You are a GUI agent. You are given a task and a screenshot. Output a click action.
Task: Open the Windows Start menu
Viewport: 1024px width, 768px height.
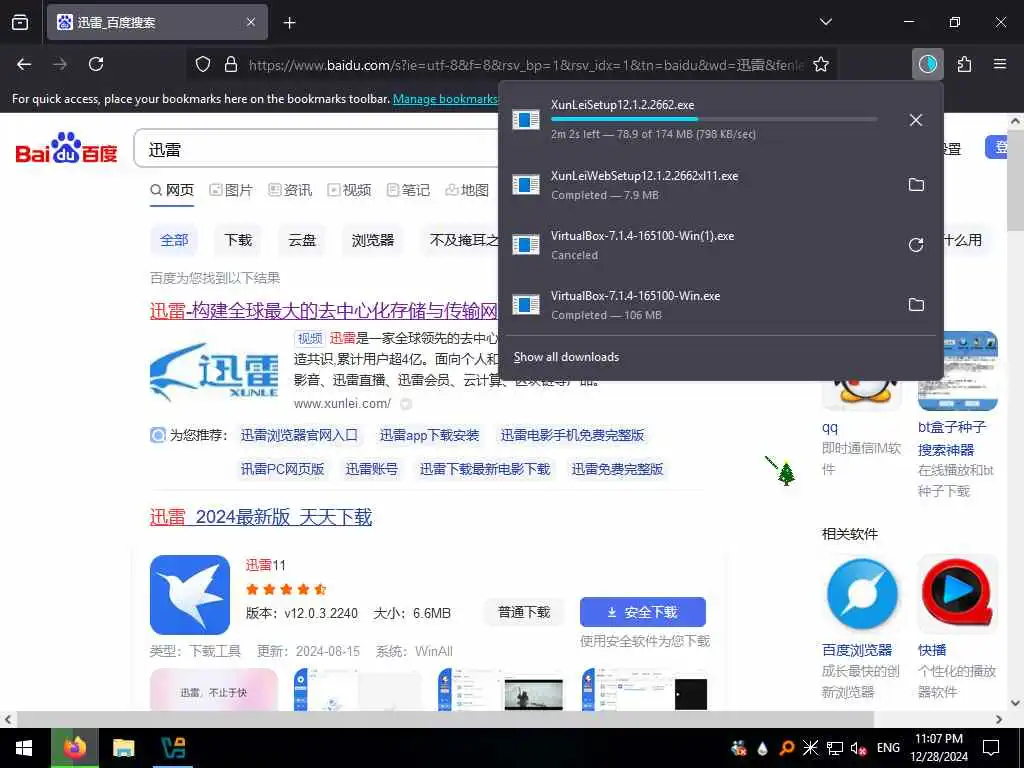point(24,748)
